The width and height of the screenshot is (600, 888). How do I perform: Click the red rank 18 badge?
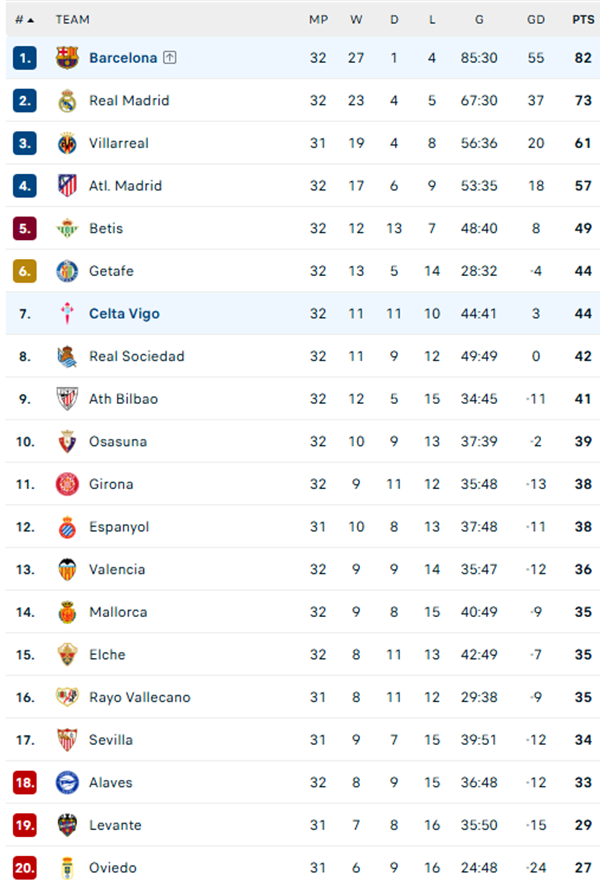tap(25, 783)
